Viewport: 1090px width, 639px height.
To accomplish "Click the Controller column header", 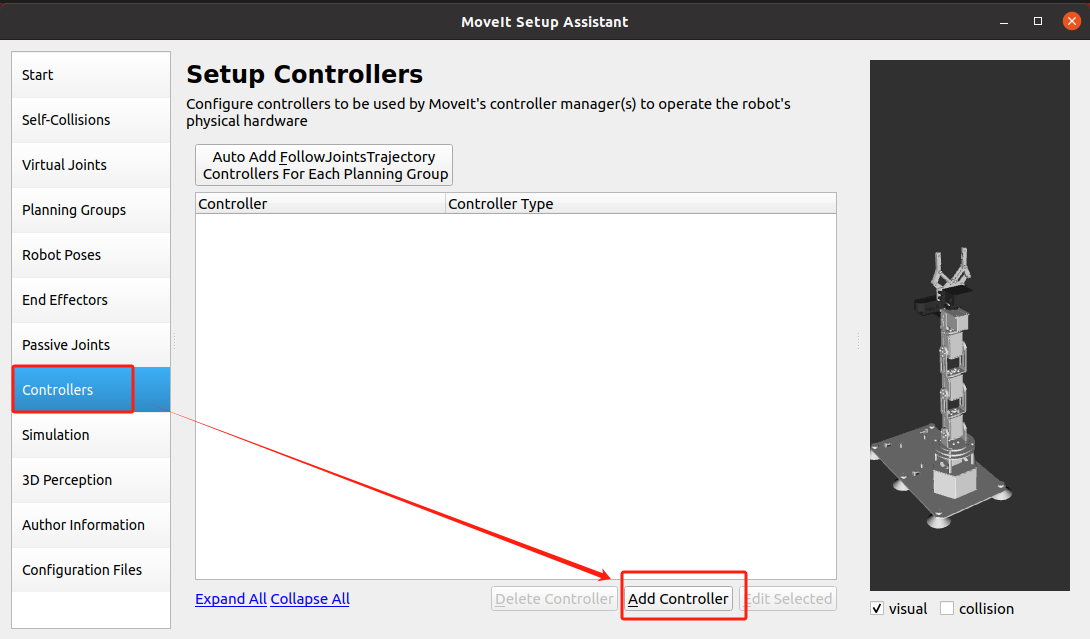I will click(320, 204).
